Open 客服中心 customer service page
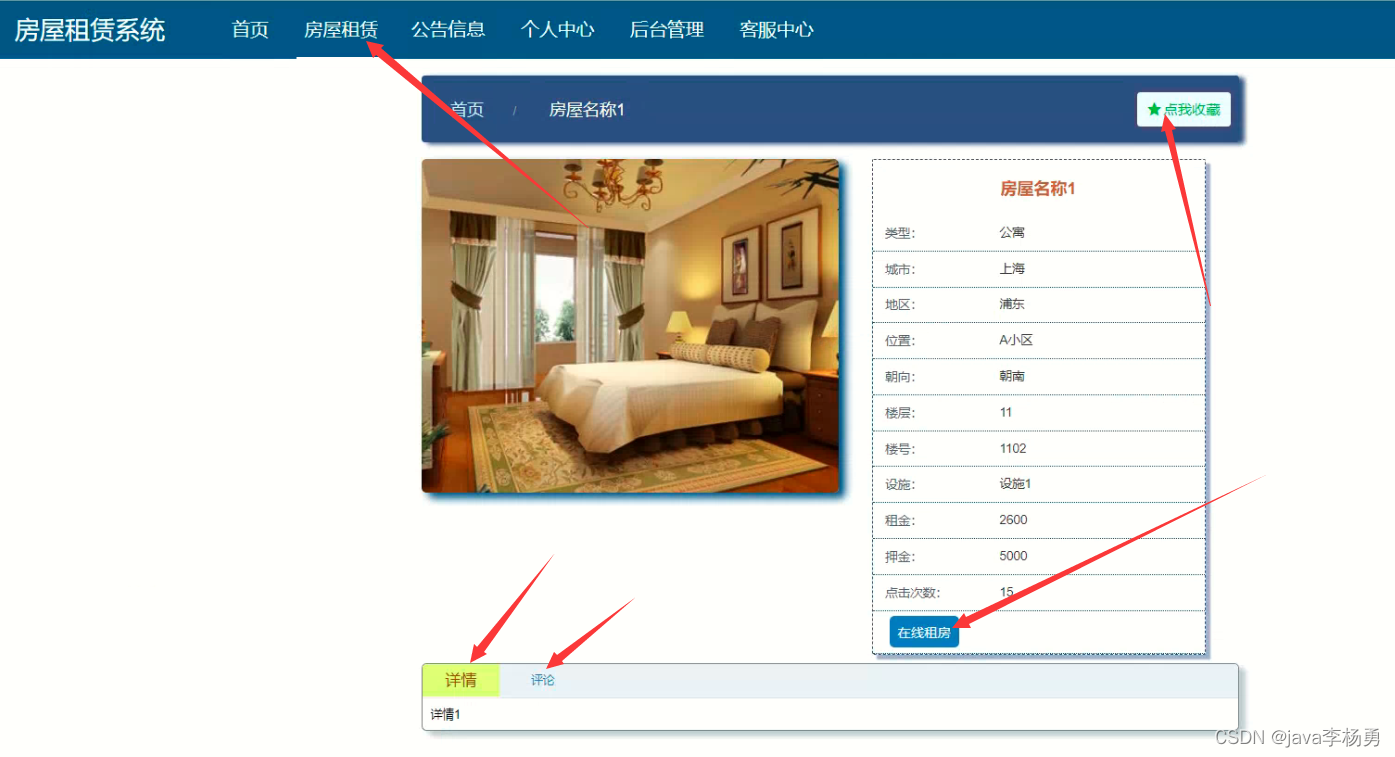Viewport: 1395px width, 757px height. 777,30
